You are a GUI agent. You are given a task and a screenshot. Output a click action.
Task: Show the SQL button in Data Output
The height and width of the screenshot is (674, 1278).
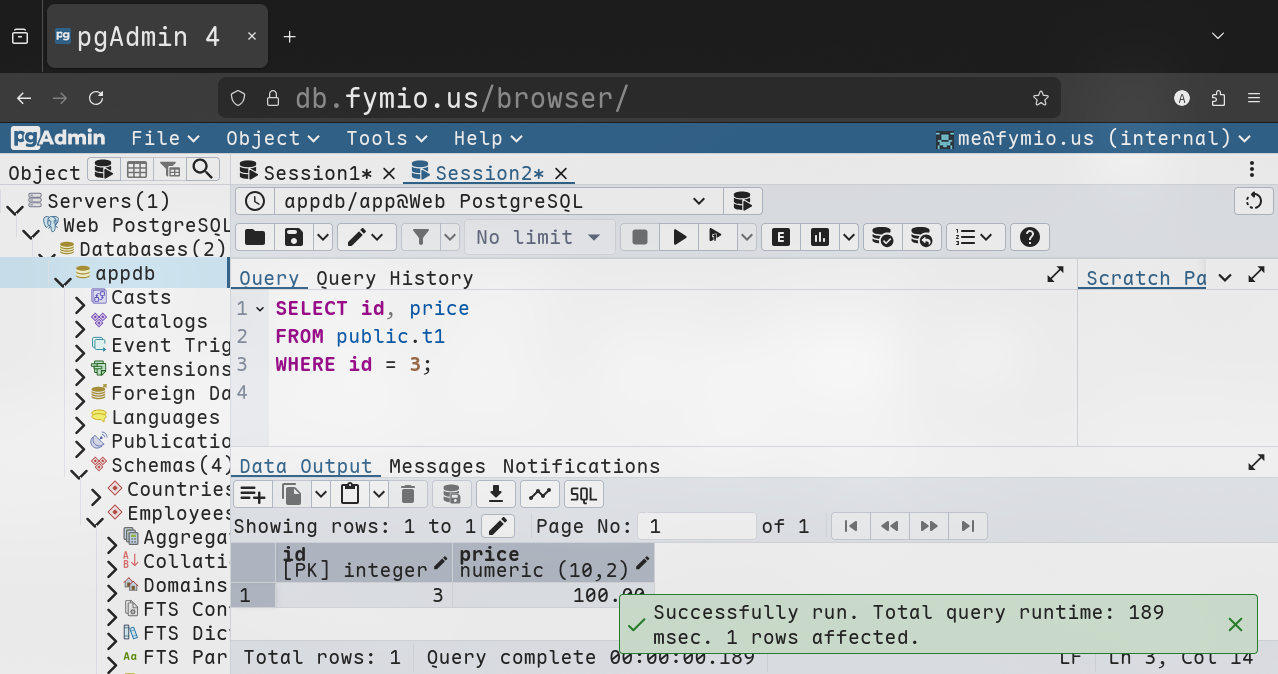(x=584, y=494)
